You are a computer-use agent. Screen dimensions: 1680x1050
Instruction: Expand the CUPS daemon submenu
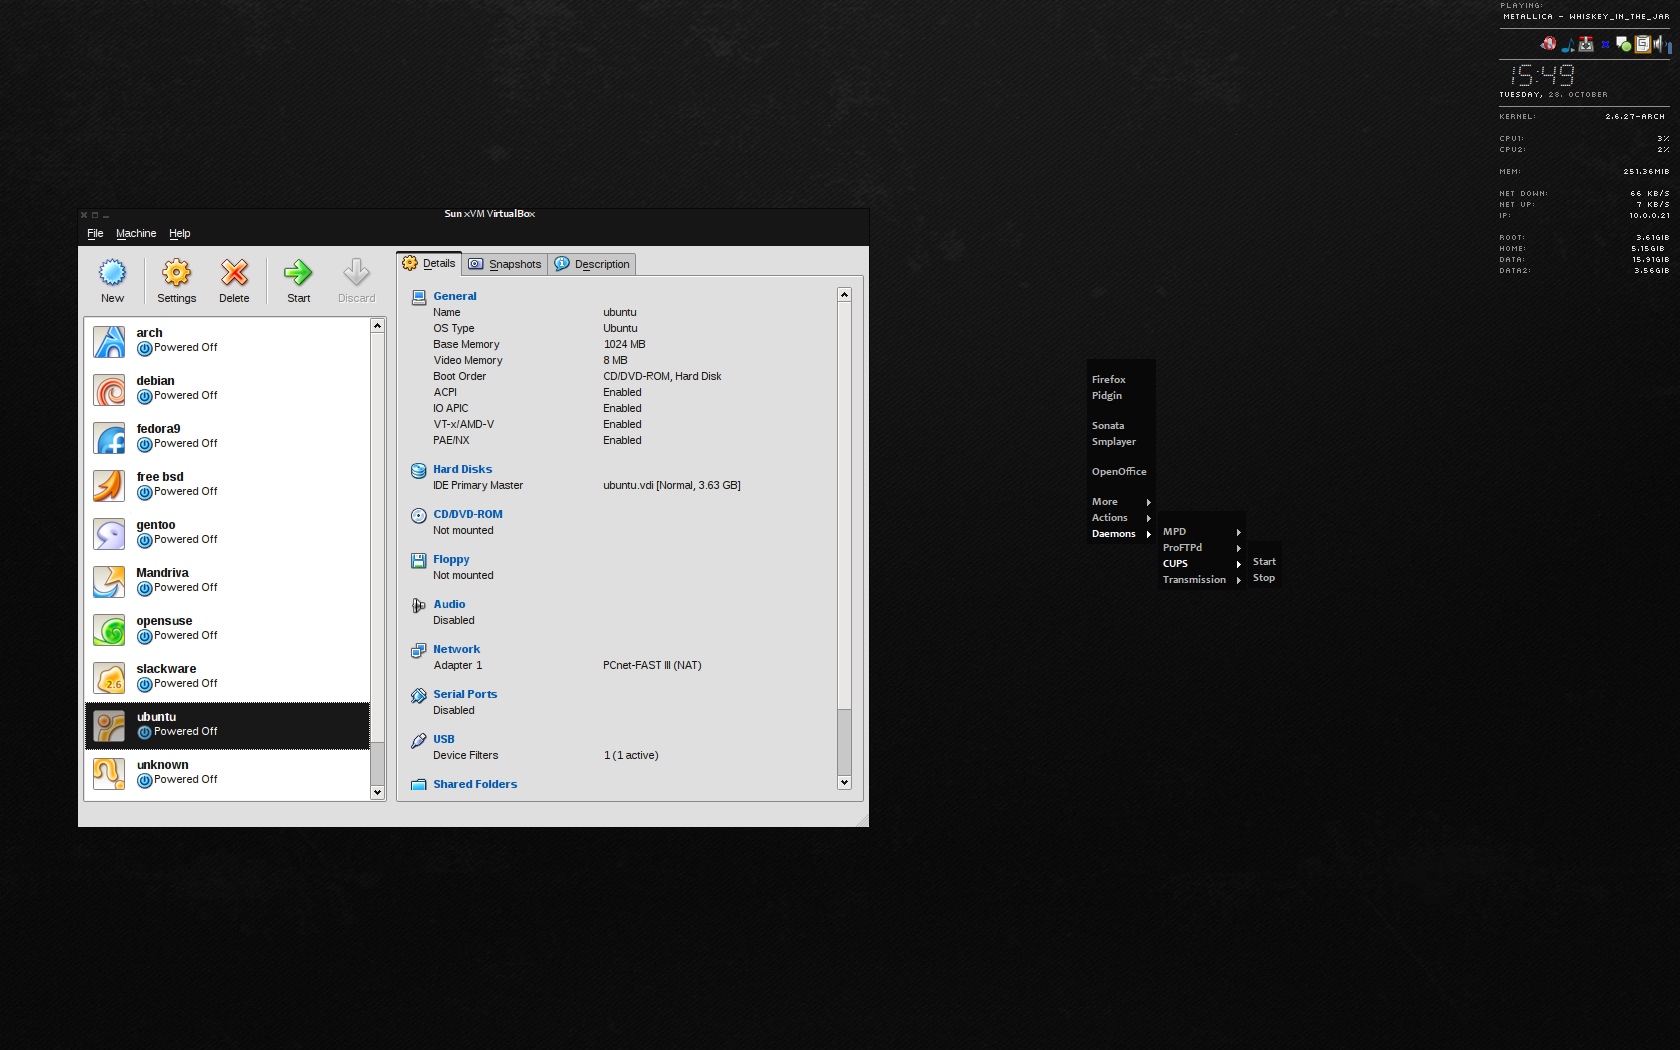[1201, 564]
